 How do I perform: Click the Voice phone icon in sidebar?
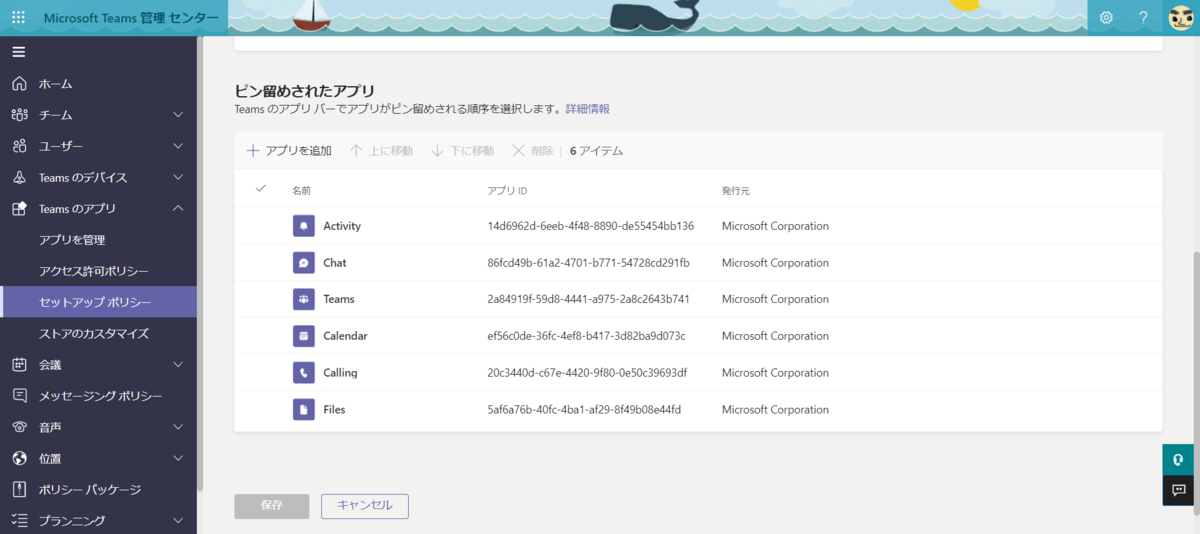19,427
